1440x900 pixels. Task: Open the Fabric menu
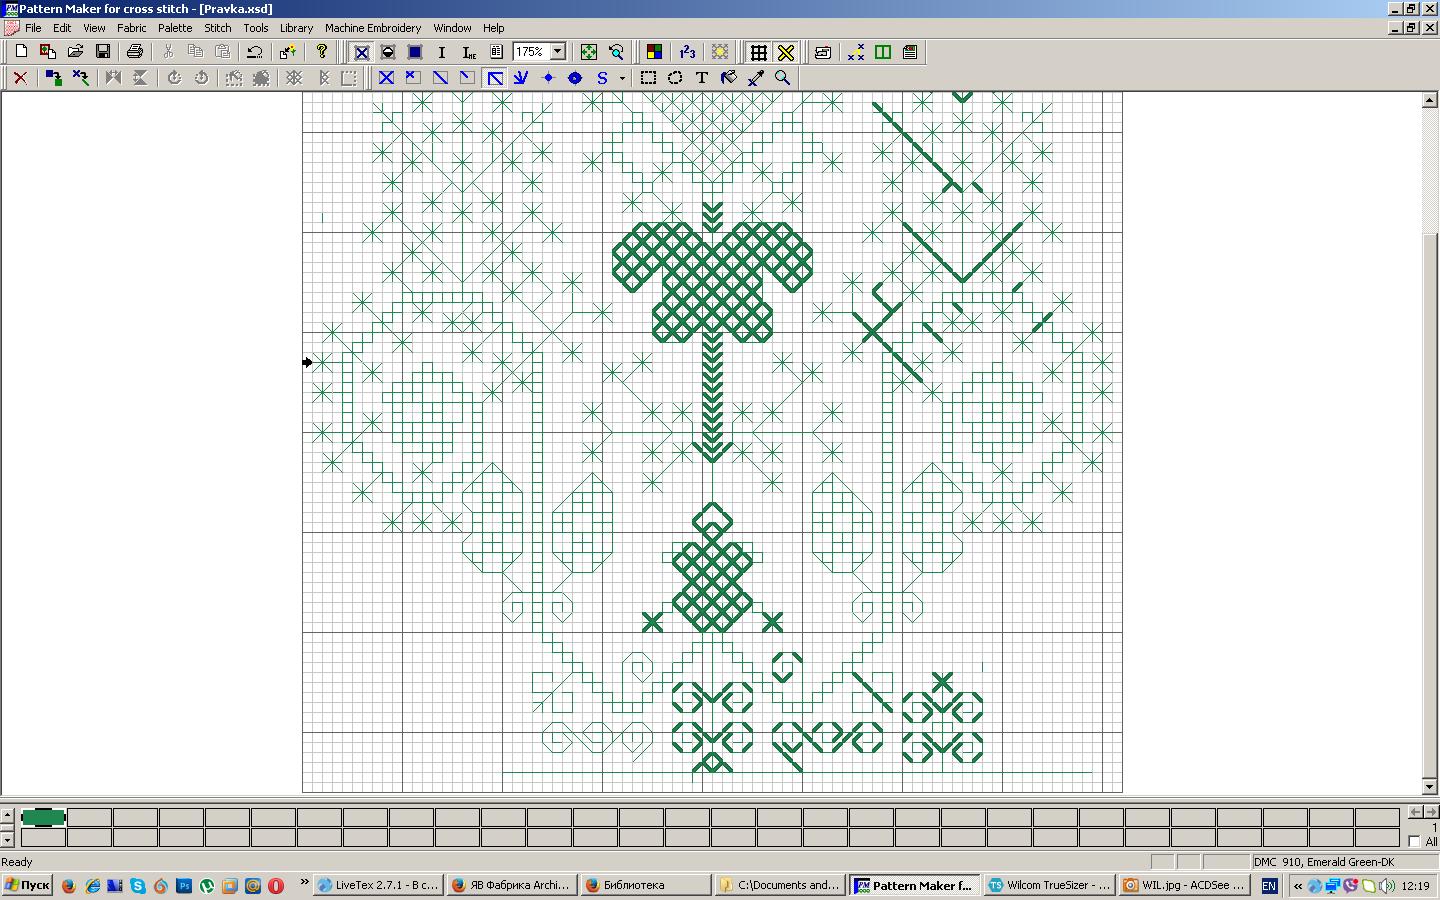(132, 28)
